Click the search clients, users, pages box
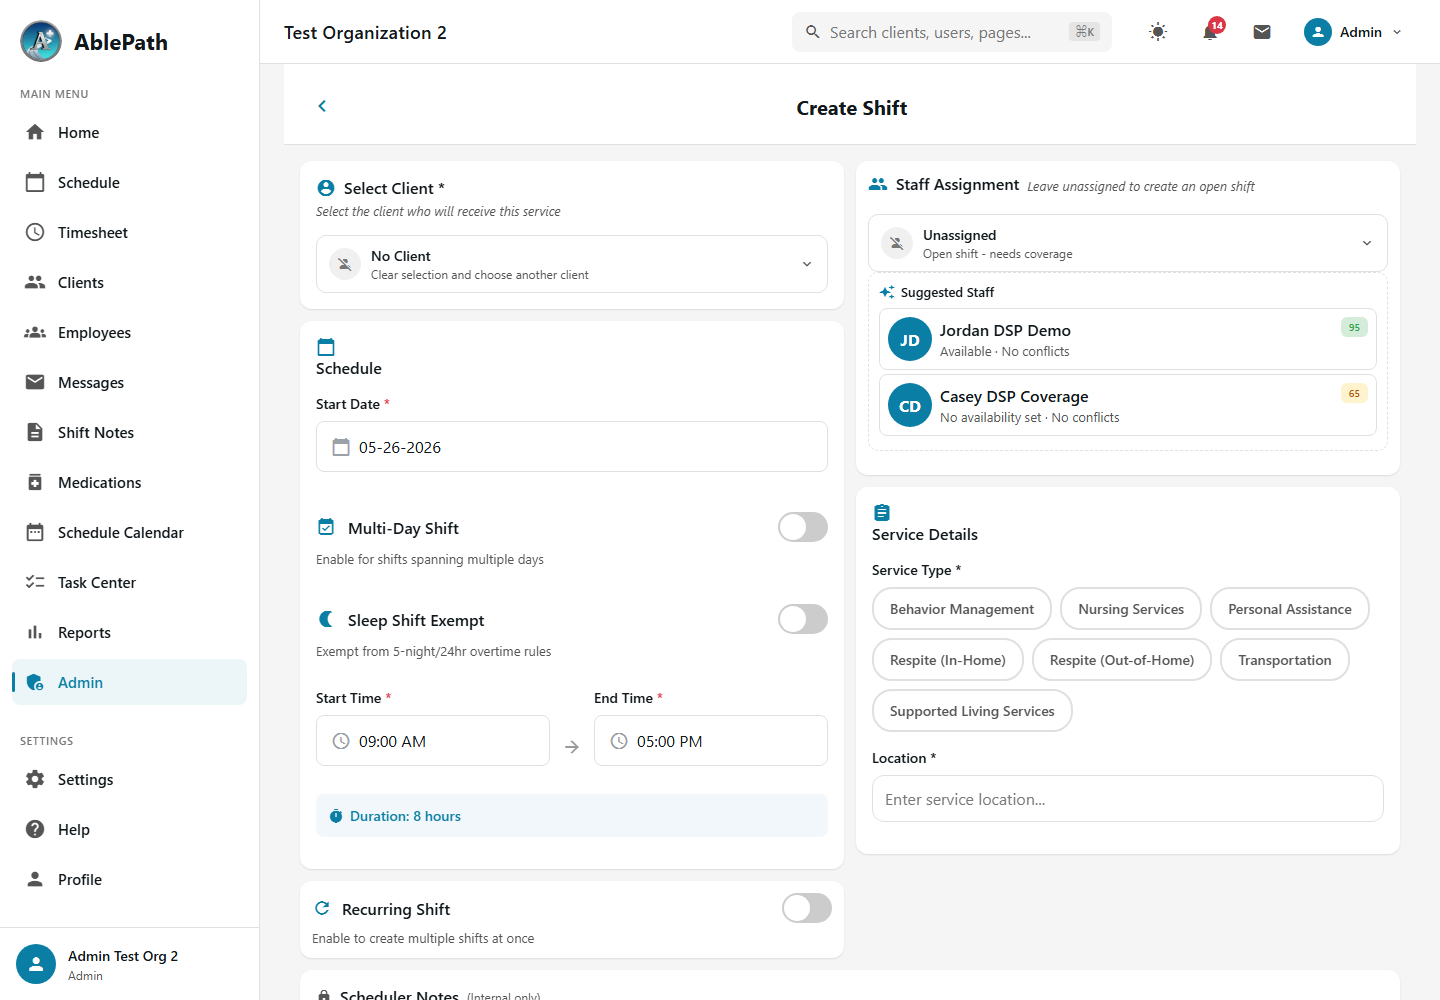The height and width of the screenshot is (1000, 1440). coord(952,32)
